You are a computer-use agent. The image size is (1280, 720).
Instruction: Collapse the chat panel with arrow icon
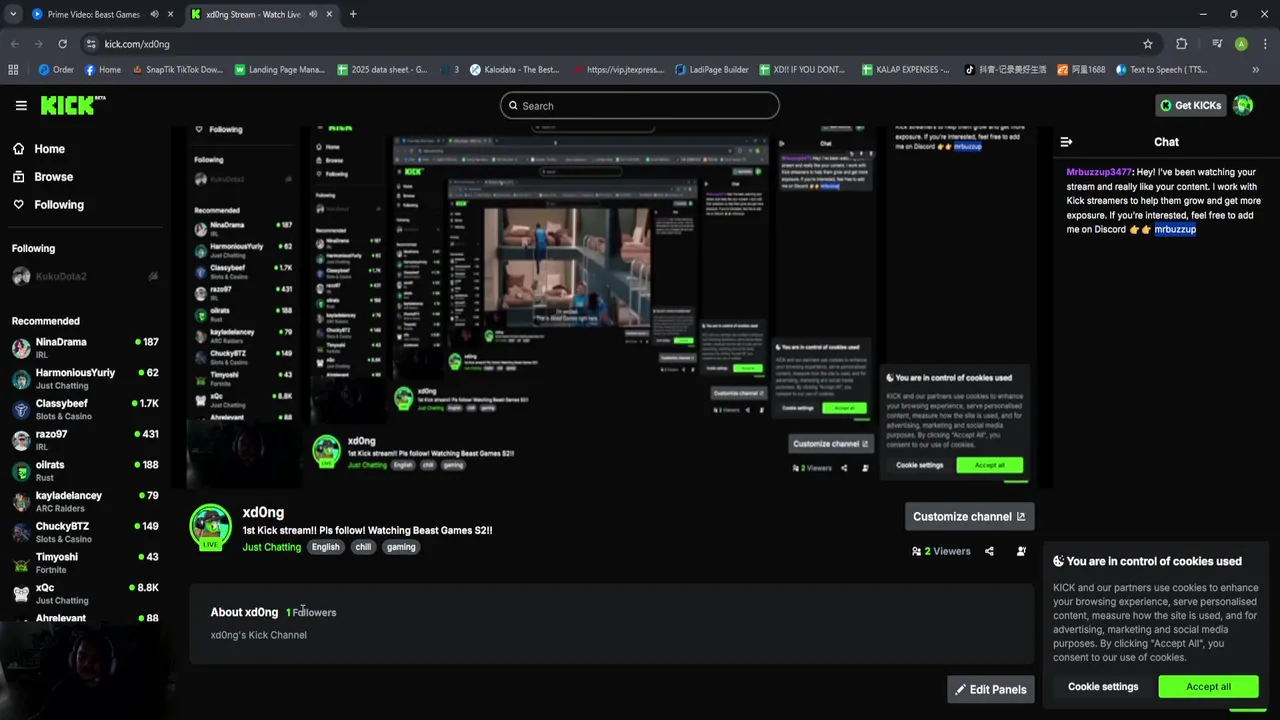click(1066, 142)
